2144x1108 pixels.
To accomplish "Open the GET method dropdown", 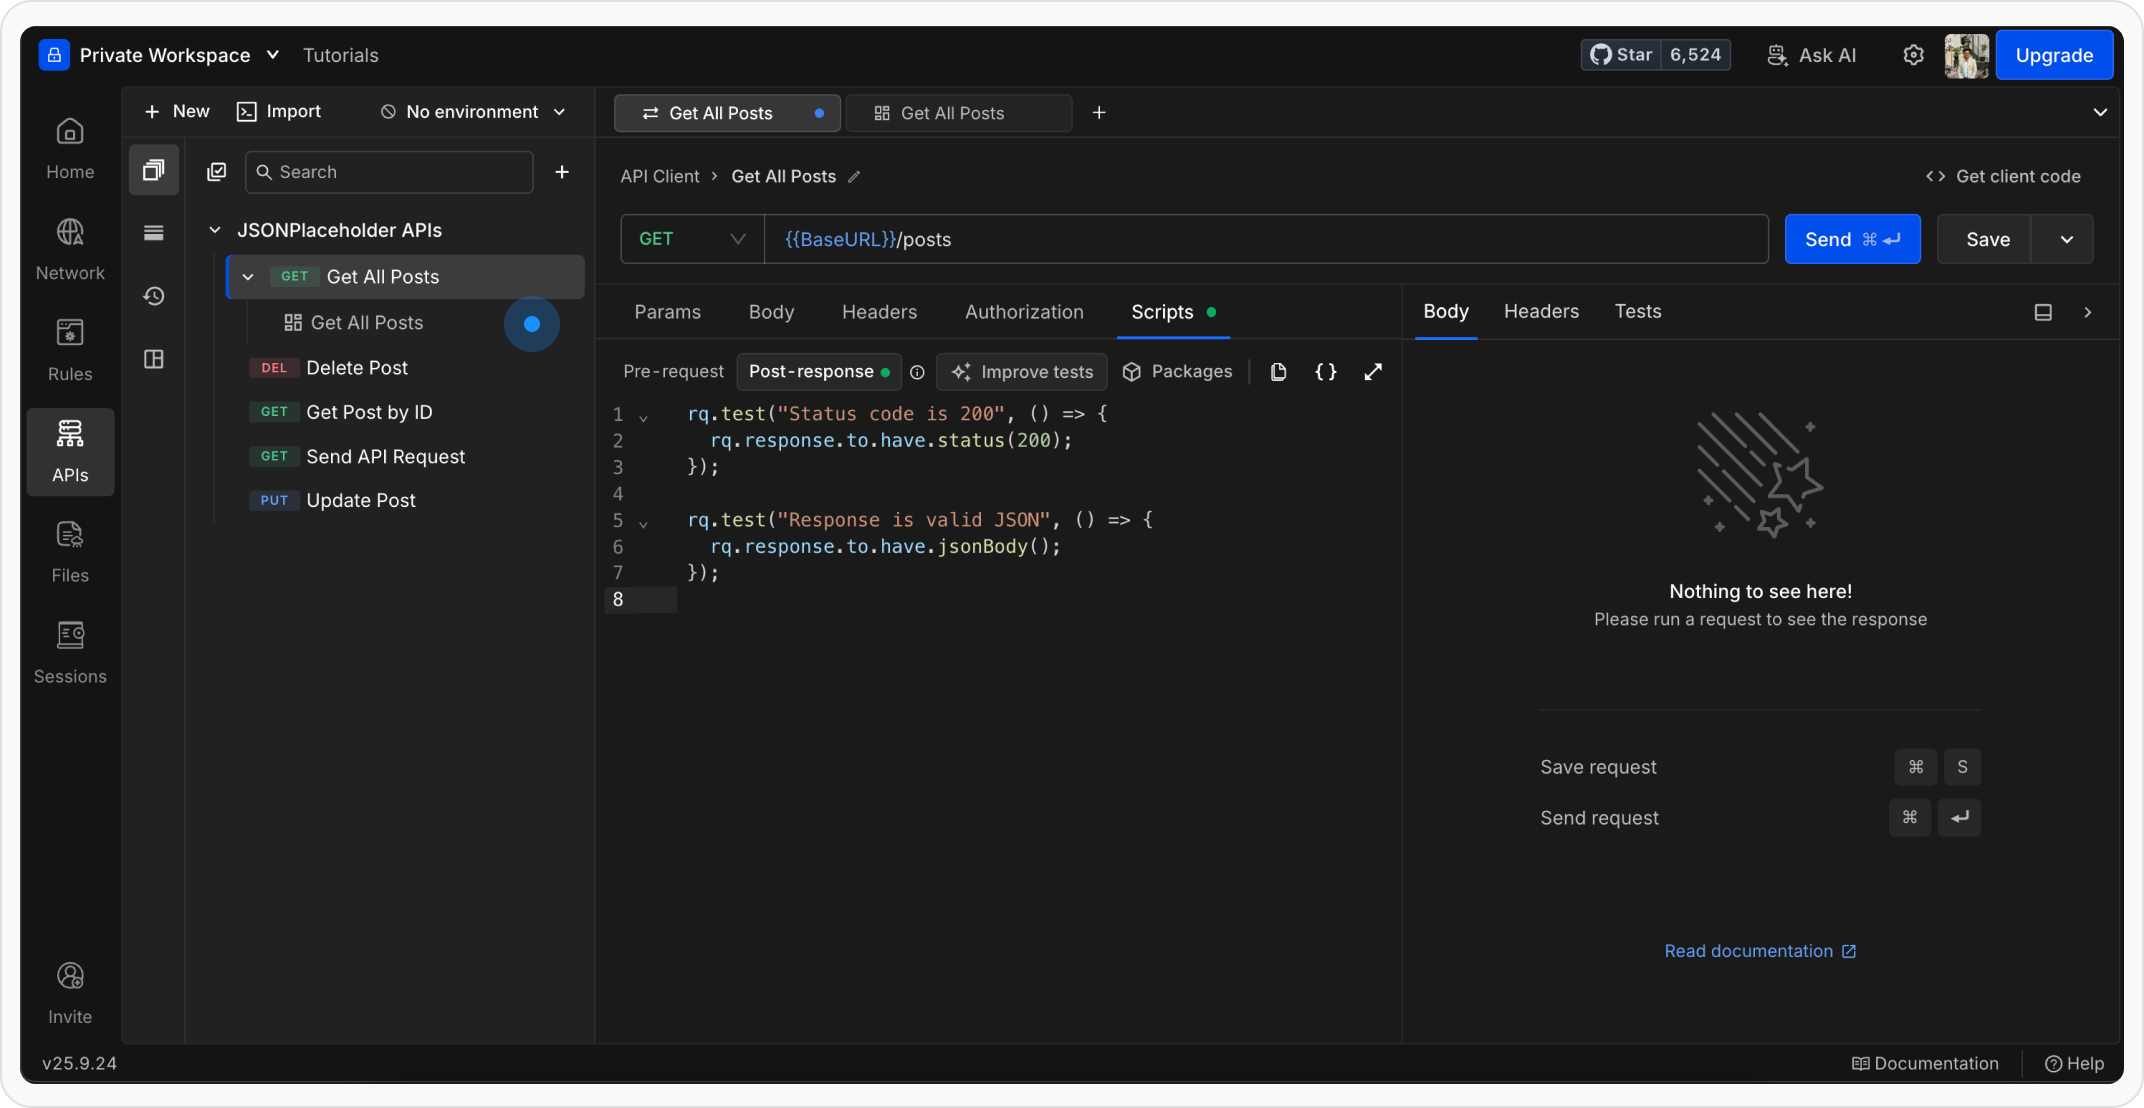I will 692,239.
